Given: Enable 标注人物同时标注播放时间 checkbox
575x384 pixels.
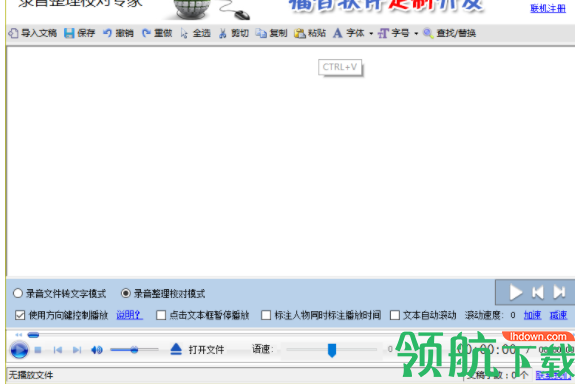Looking at the screenshot, I should 266,315.
